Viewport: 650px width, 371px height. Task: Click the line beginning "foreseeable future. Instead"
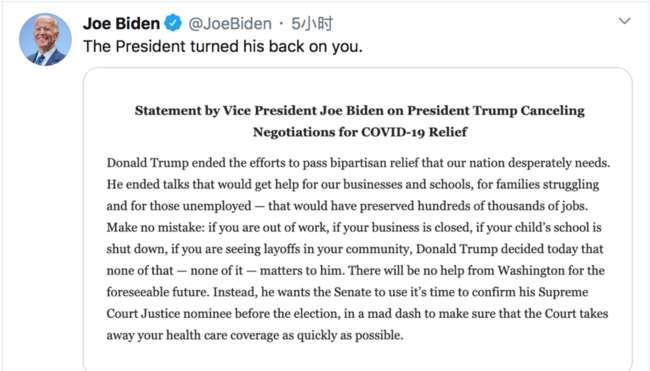[347, 292]
